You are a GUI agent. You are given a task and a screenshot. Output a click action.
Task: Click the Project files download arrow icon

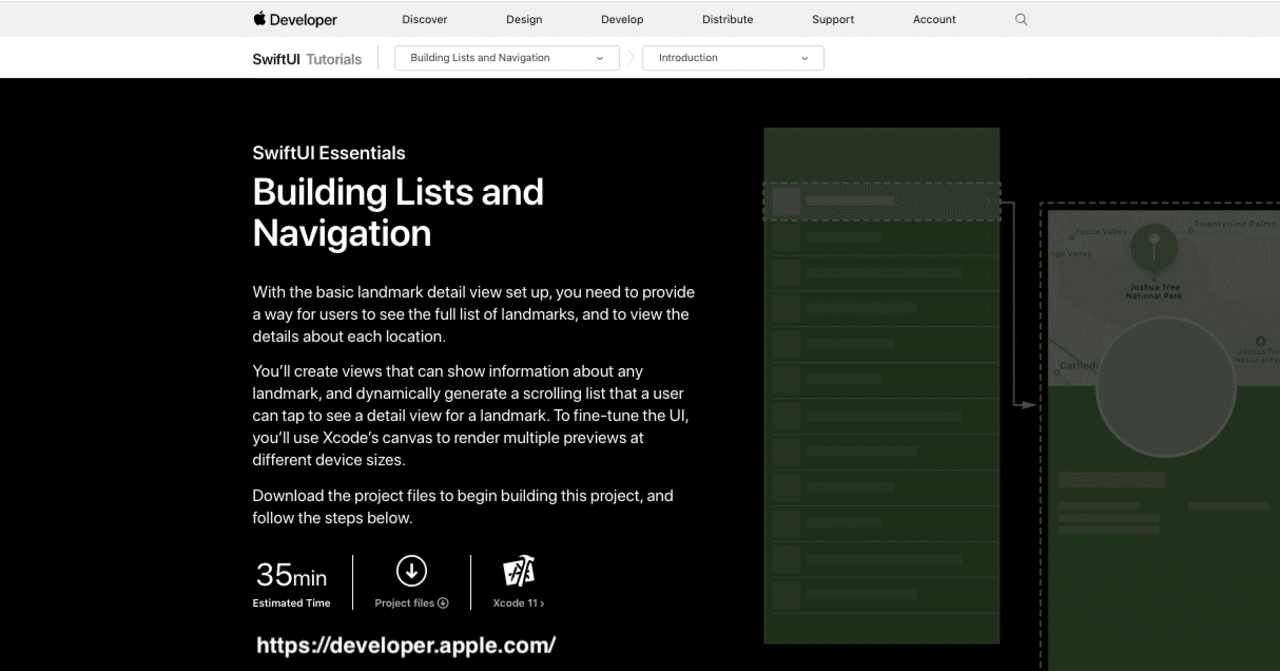point(411,571)
